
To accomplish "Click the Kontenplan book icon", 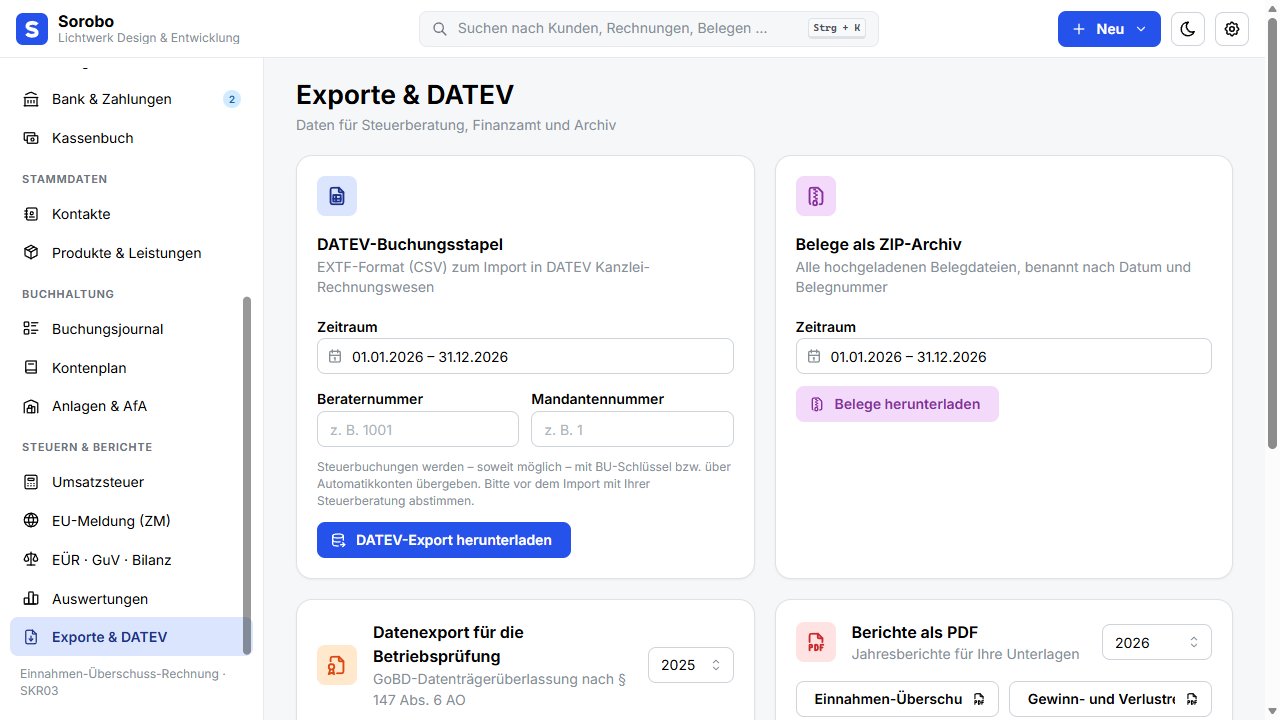I will (31, 368).
